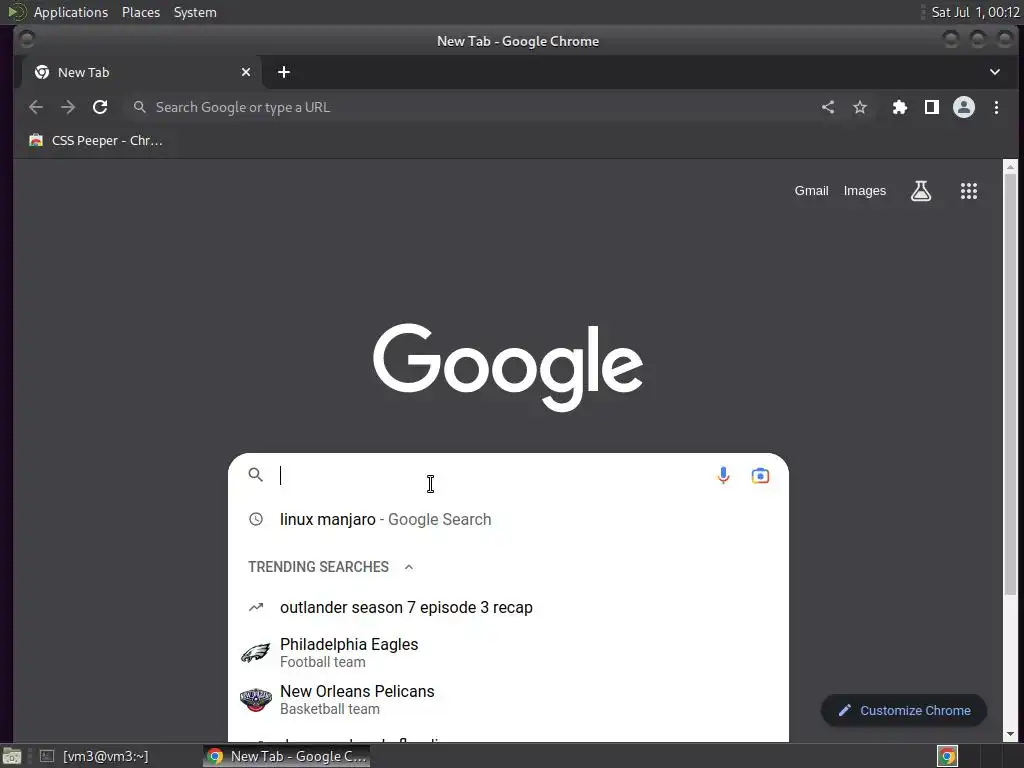Click the New Orleans Pelicans logo
Viewport: 1024px width, 768px height.
tap(255, 699)
